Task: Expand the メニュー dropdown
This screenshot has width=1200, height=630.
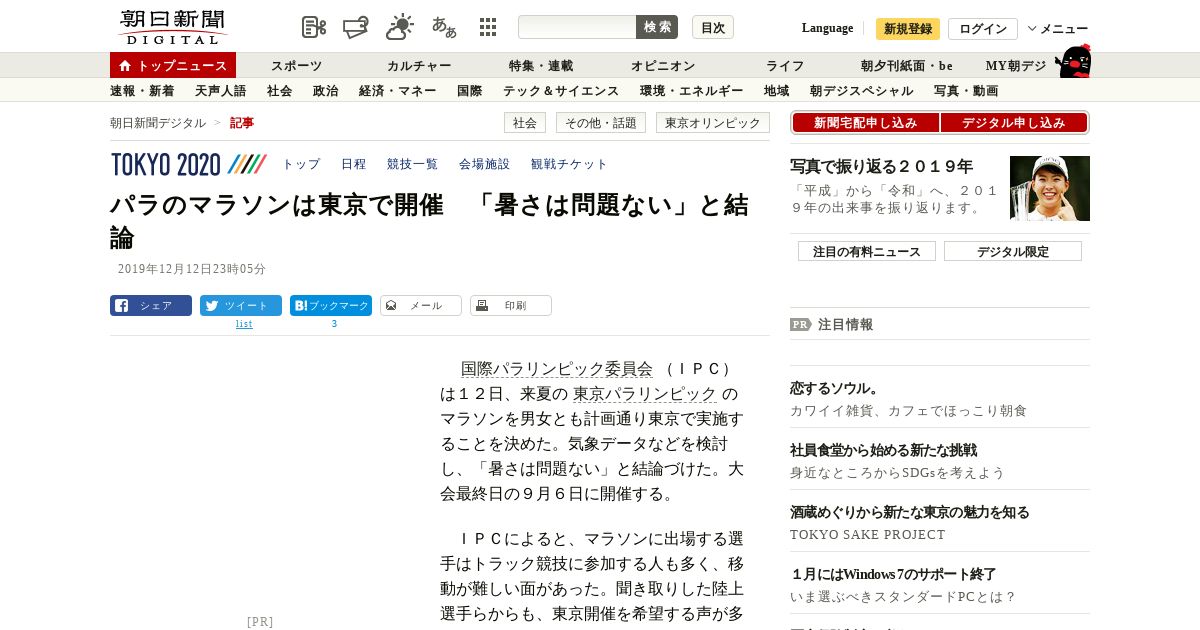Action: pos(1058,28)
